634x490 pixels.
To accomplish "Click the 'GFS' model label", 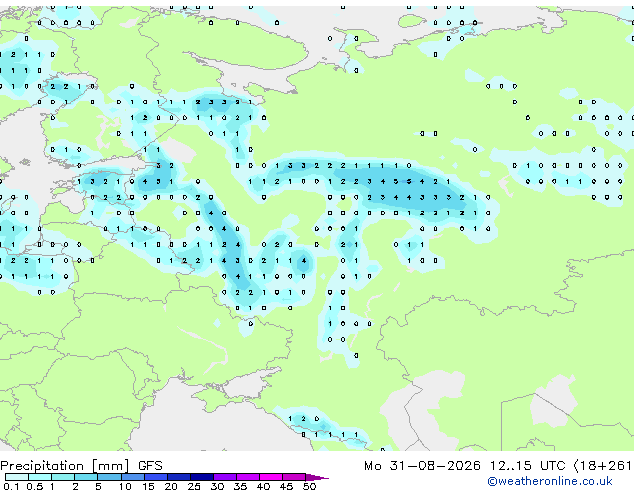I will coord(150,466).
